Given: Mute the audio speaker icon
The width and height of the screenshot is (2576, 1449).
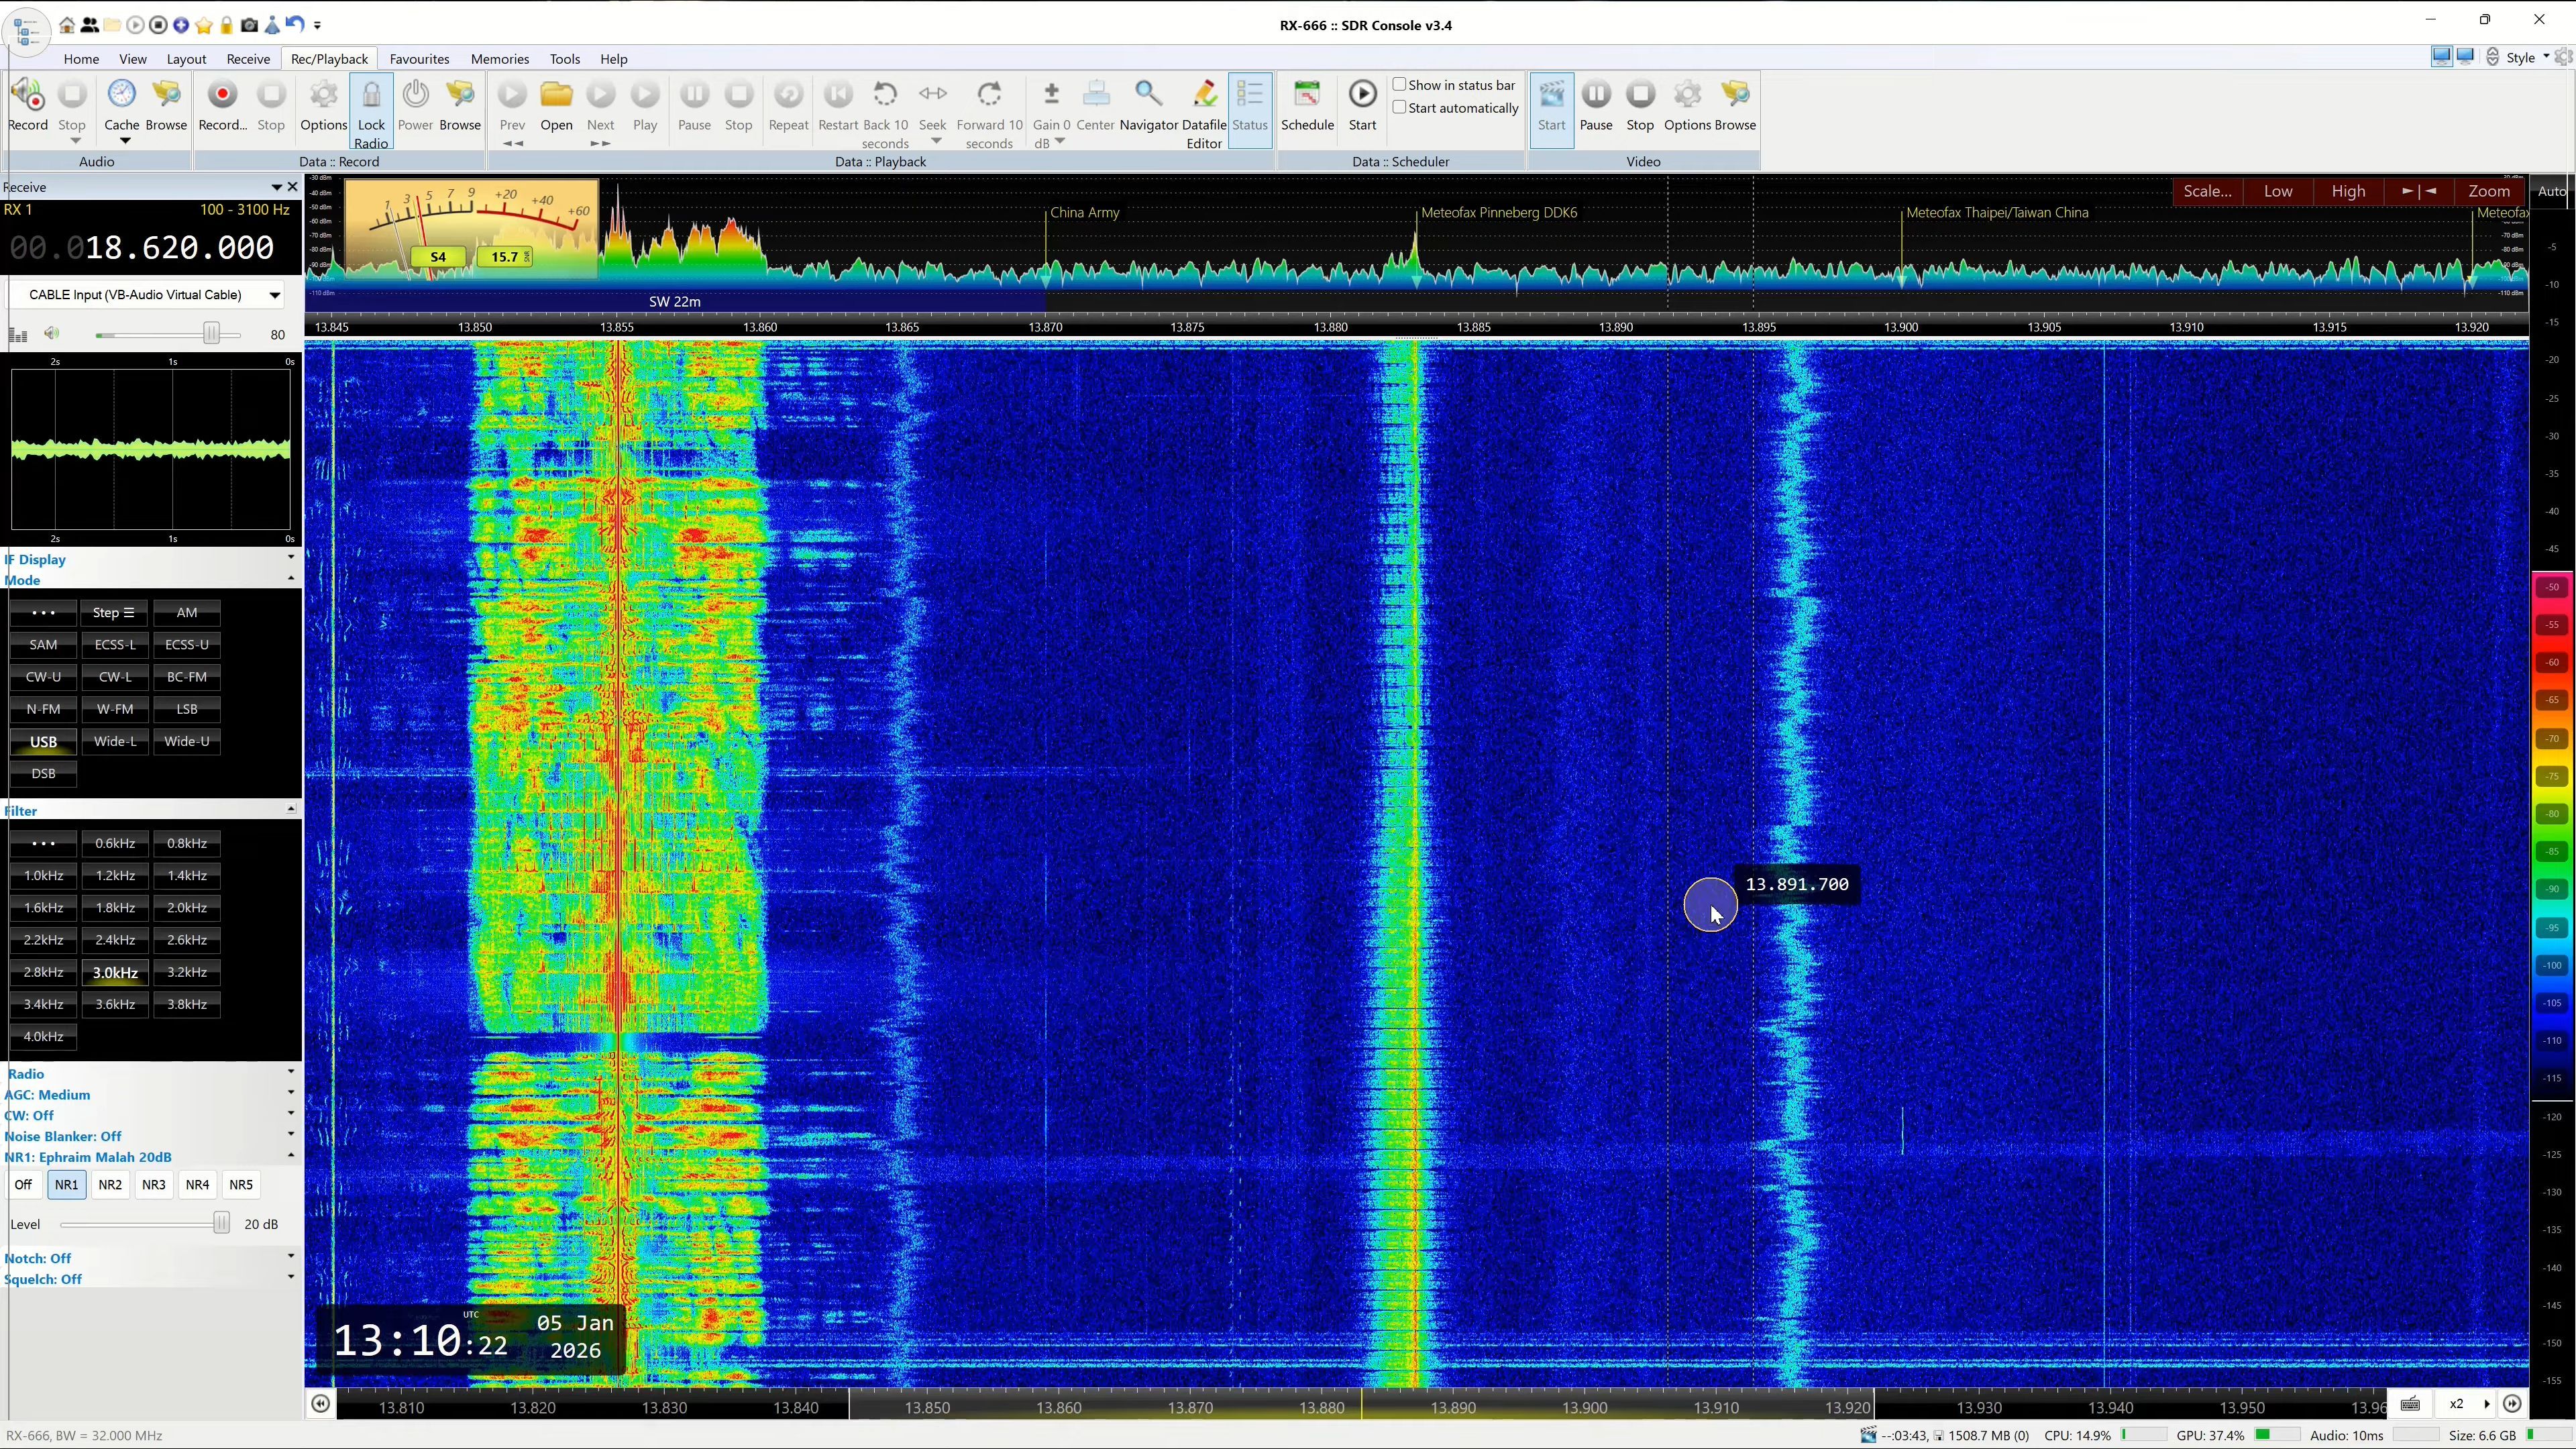Looking at the screenshot, I should point(52,334).
